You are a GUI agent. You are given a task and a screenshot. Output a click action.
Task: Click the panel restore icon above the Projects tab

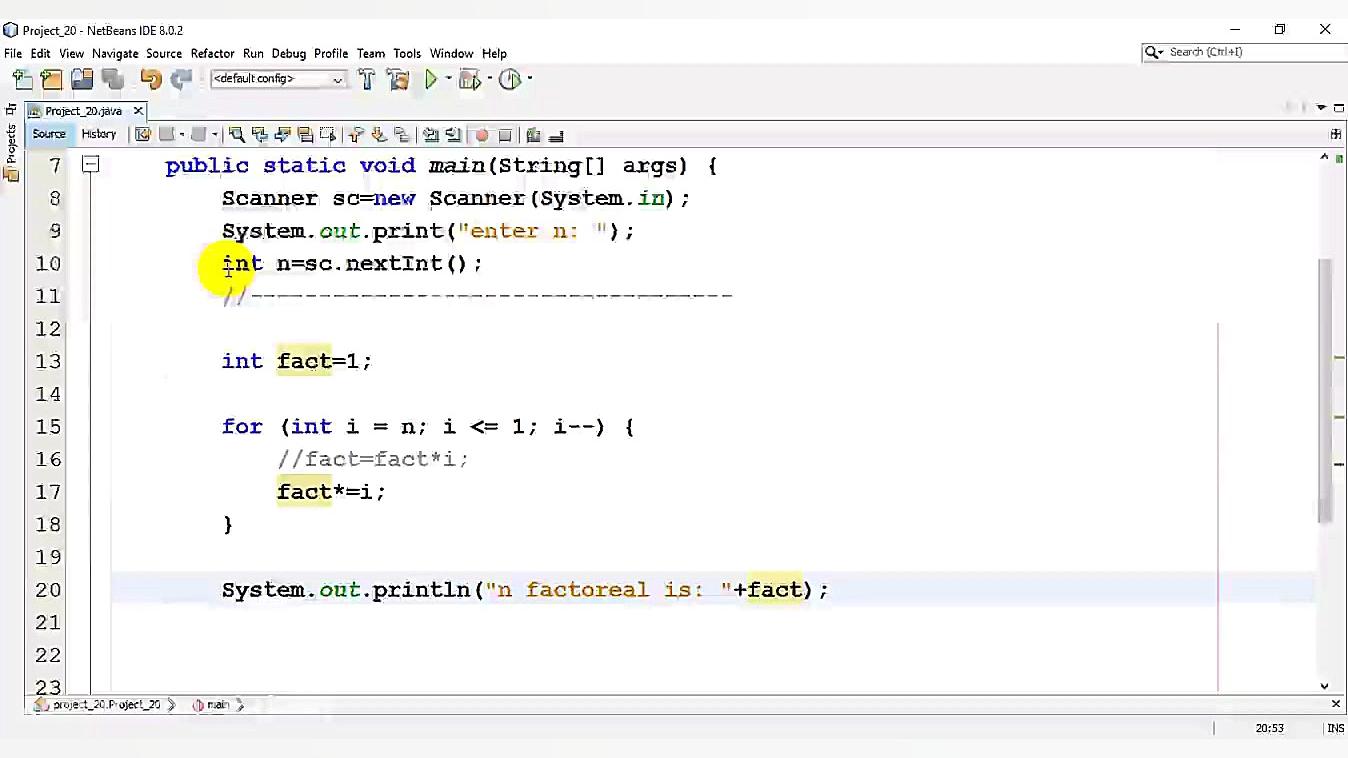click(x=11, y=109)
